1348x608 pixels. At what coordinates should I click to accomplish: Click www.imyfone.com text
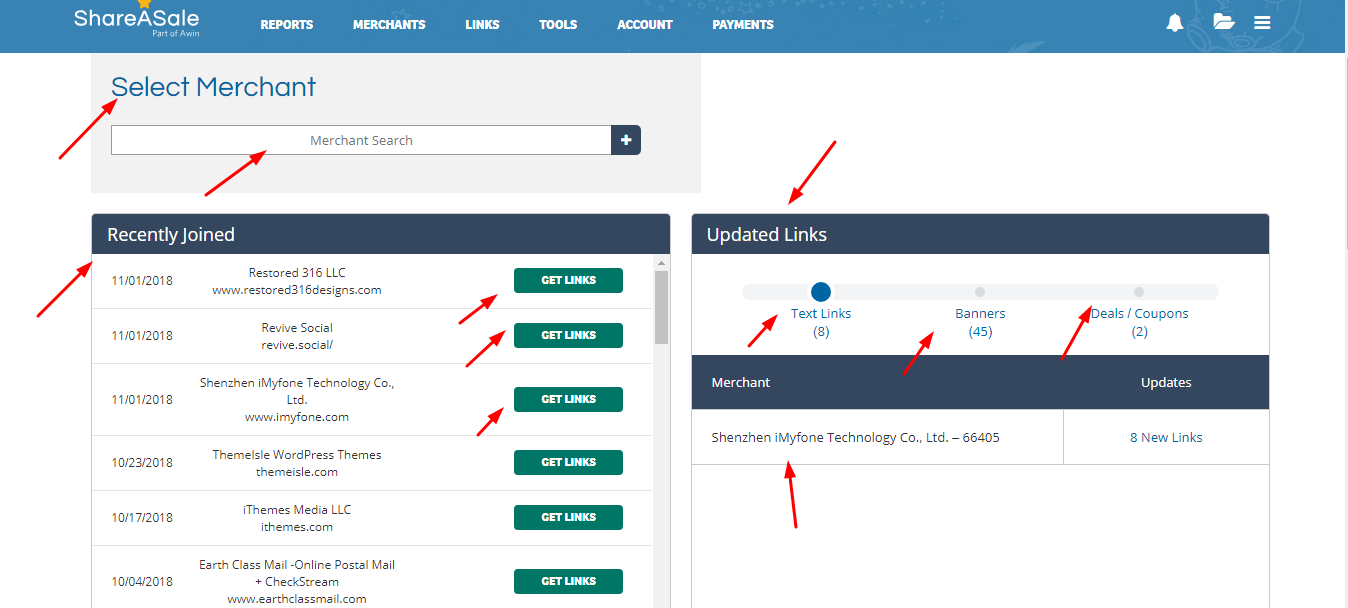[297, 417]
